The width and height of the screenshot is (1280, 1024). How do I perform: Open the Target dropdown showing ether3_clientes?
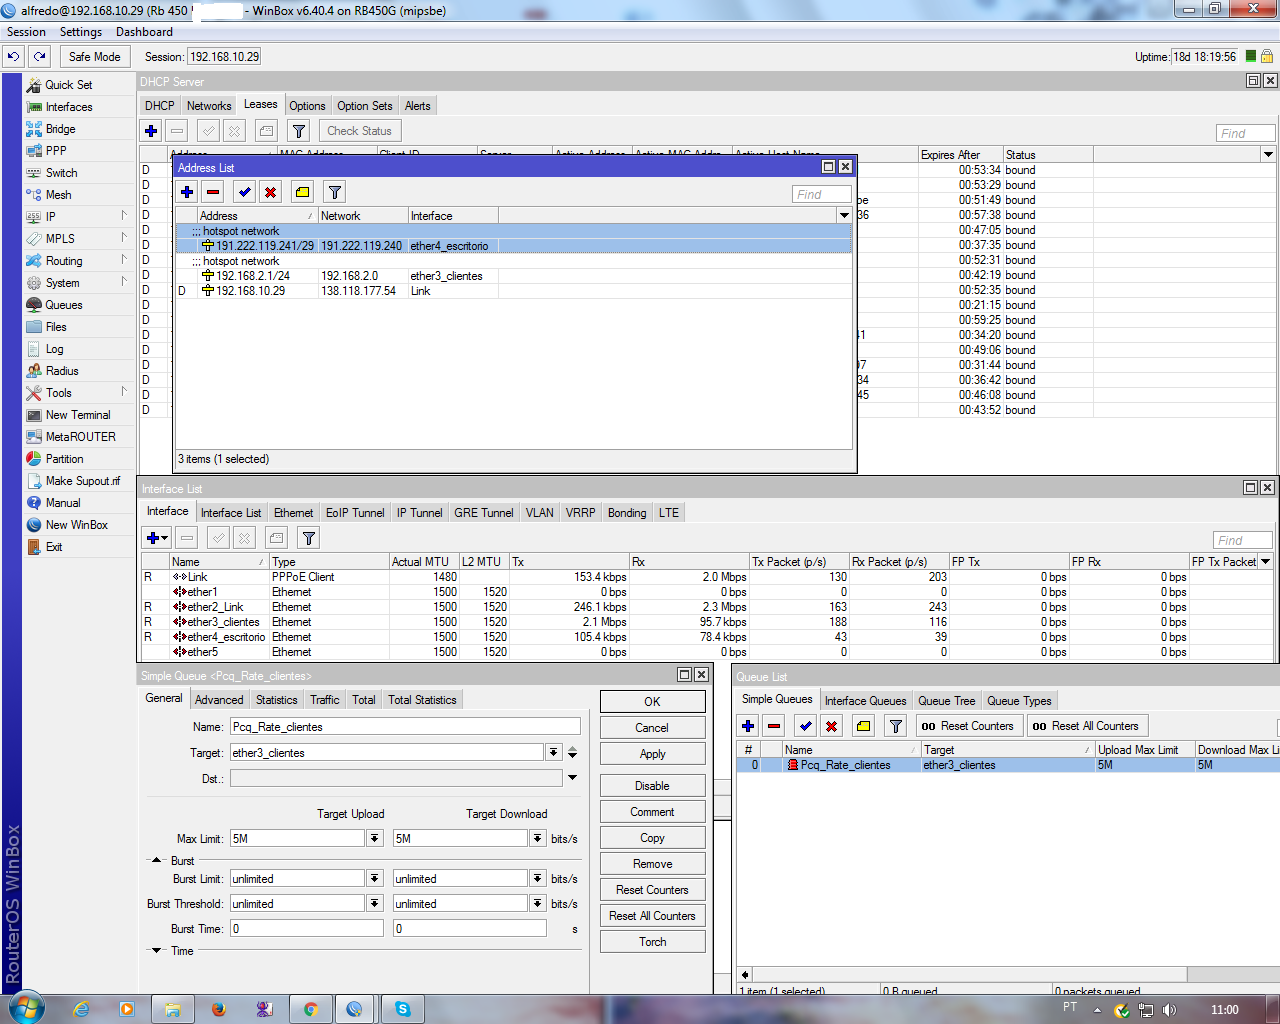tap(553, 752)
